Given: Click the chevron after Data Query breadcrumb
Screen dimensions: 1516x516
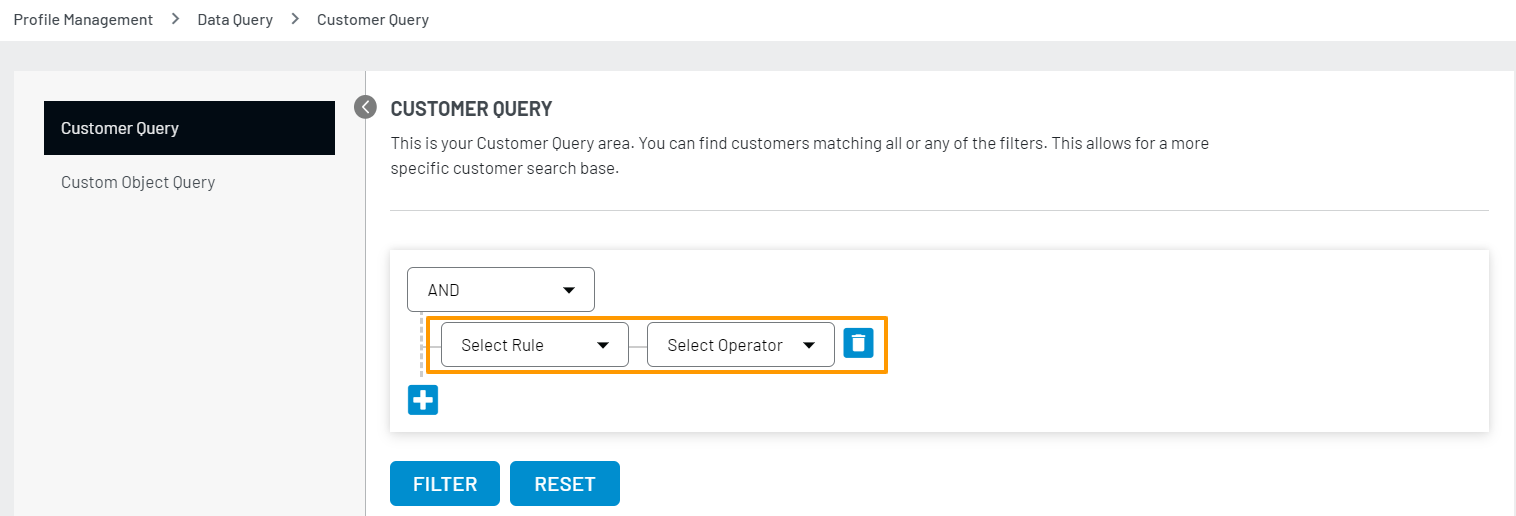Looking at the screenshot, I should [295, 20].
